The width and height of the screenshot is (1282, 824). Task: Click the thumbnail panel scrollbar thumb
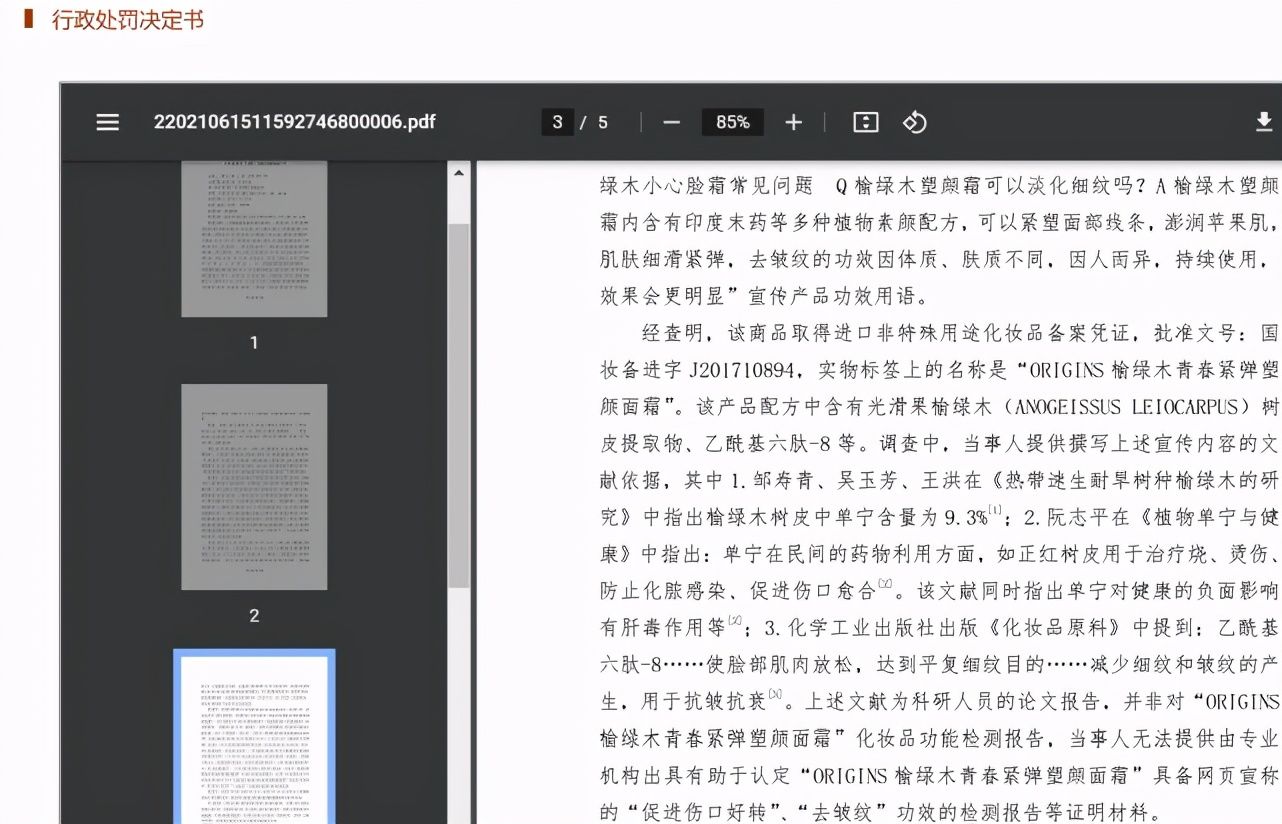458,405
